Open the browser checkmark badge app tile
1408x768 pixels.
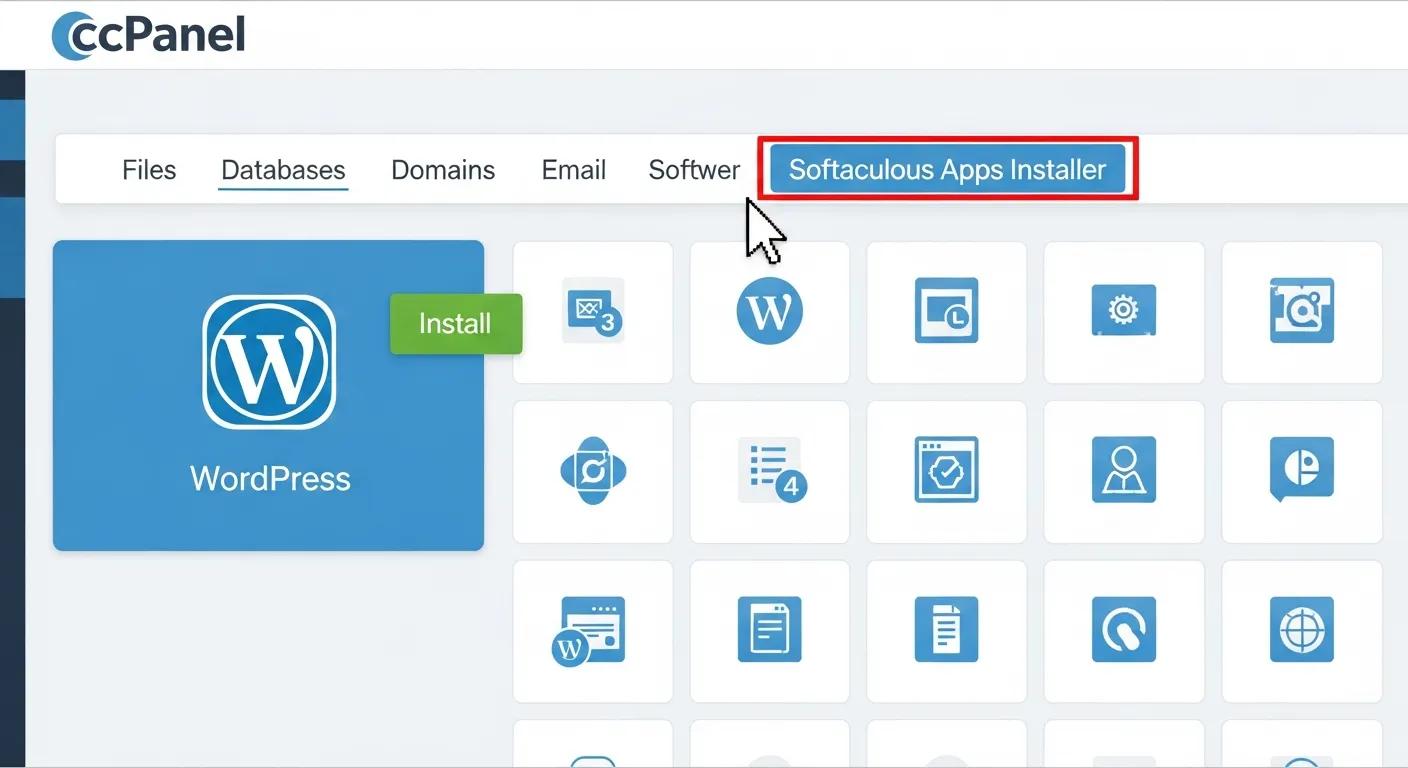coord(947,471)
